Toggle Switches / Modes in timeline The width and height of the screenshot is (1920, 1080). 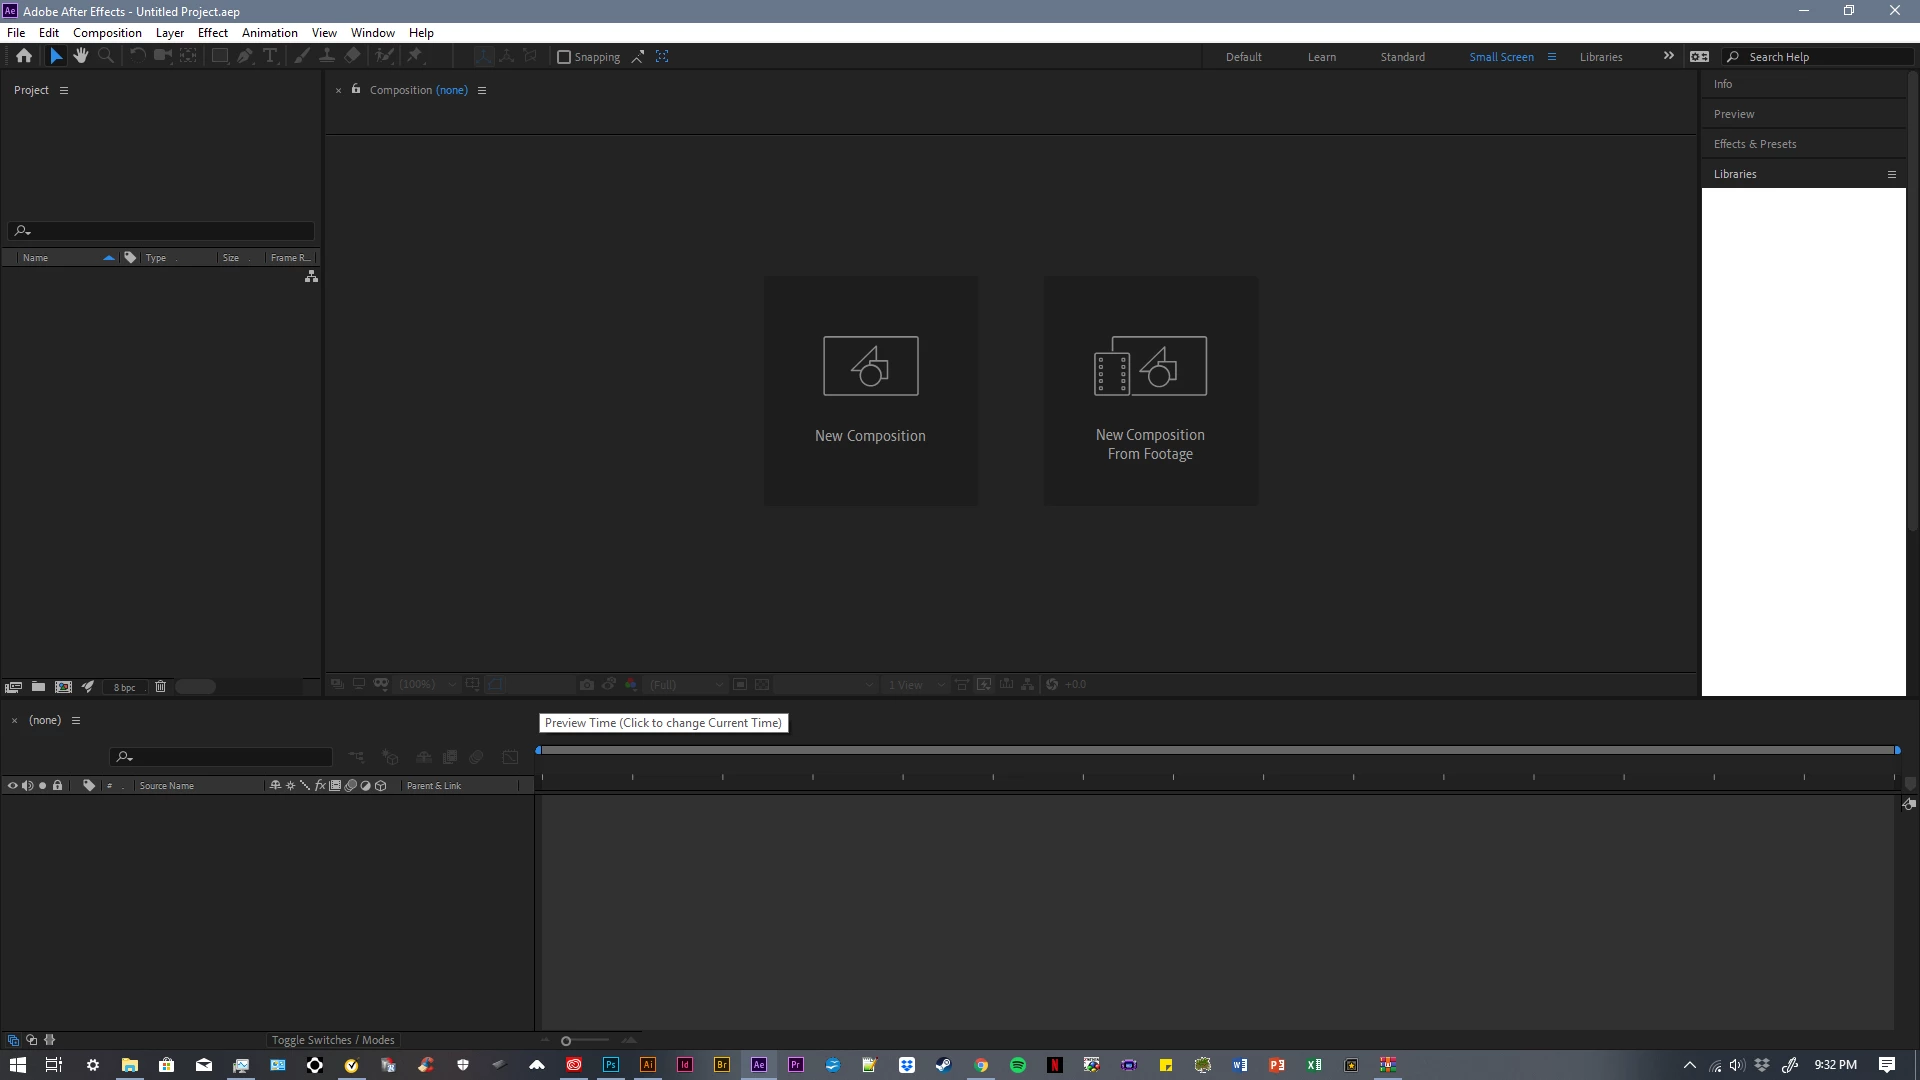point(333,1040)
